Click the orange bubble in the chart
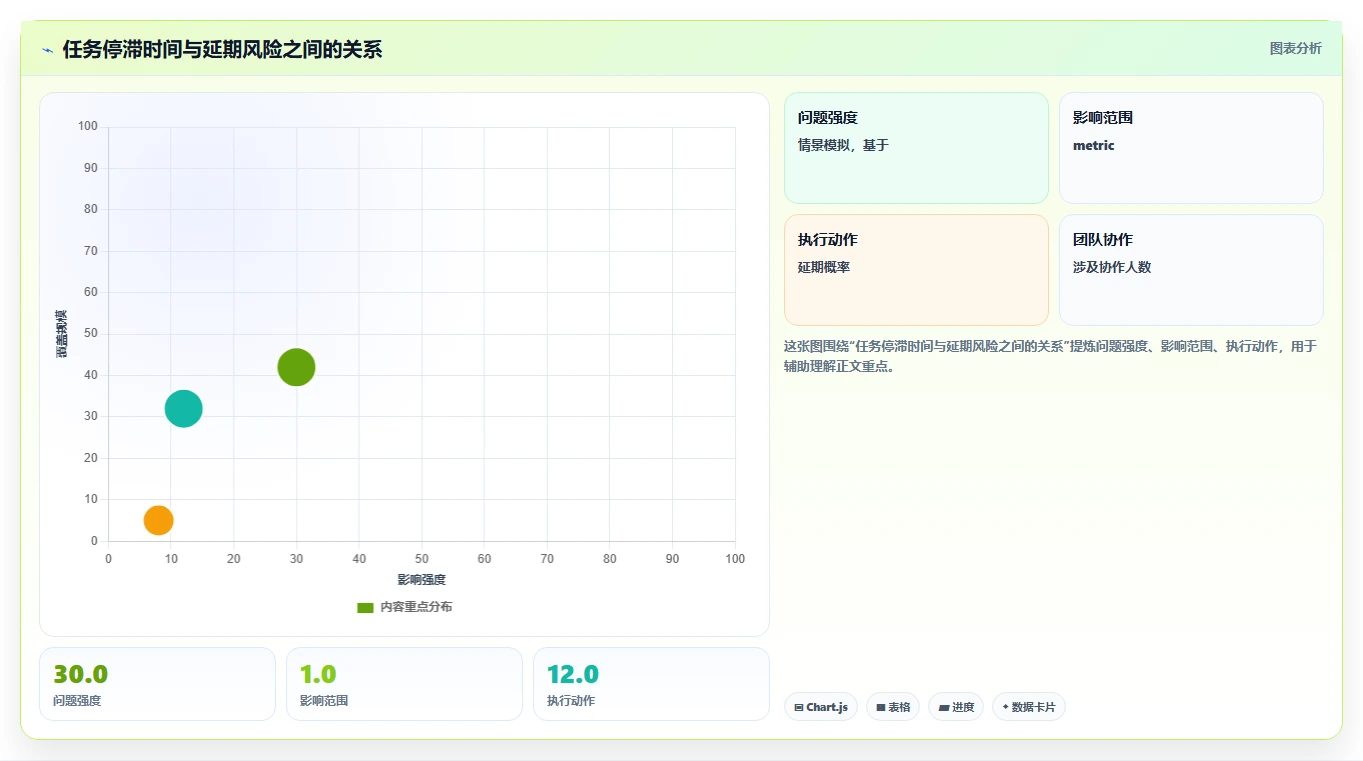The width and height of the screenshot is (1363, 761). (x=158, y=520)
